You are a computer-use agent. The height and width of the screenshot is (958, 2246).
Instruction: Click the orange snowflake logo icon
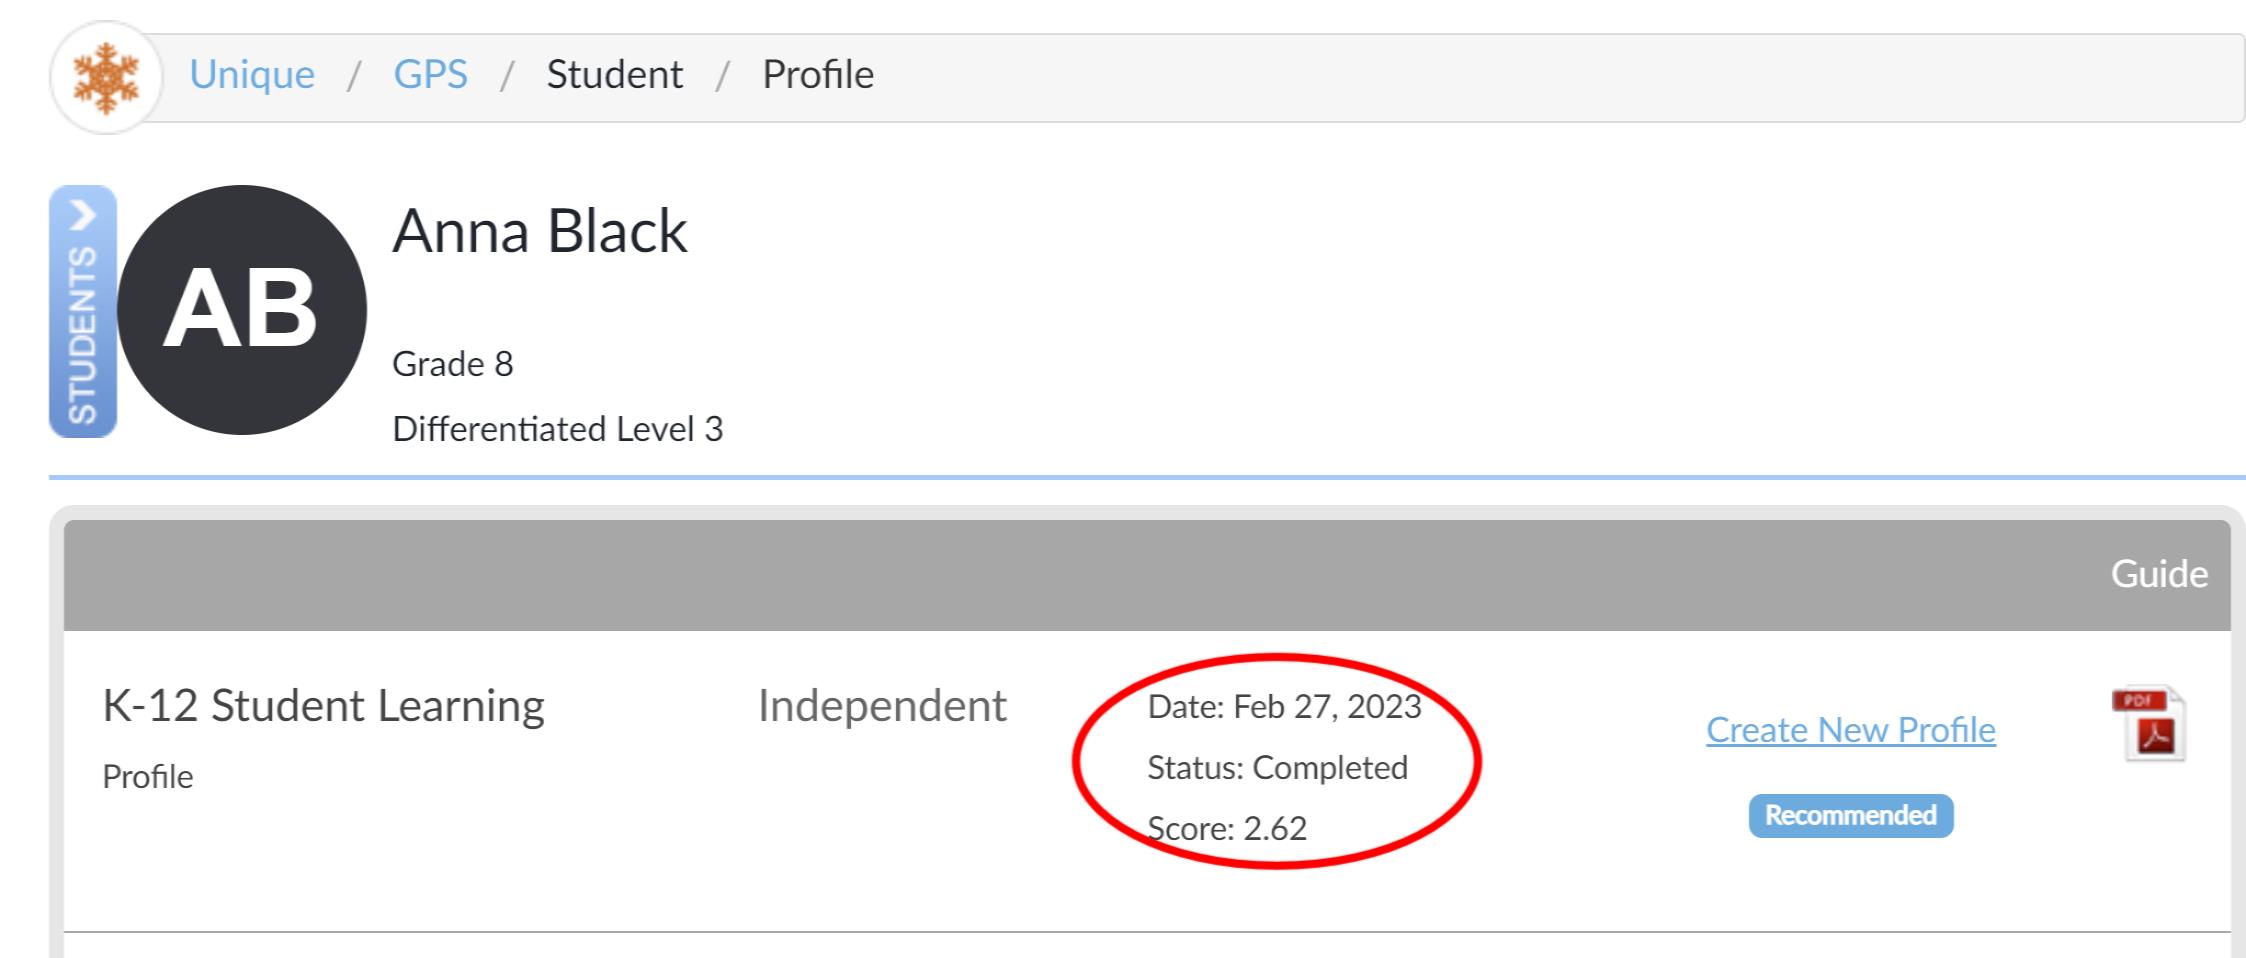(106, 77)
